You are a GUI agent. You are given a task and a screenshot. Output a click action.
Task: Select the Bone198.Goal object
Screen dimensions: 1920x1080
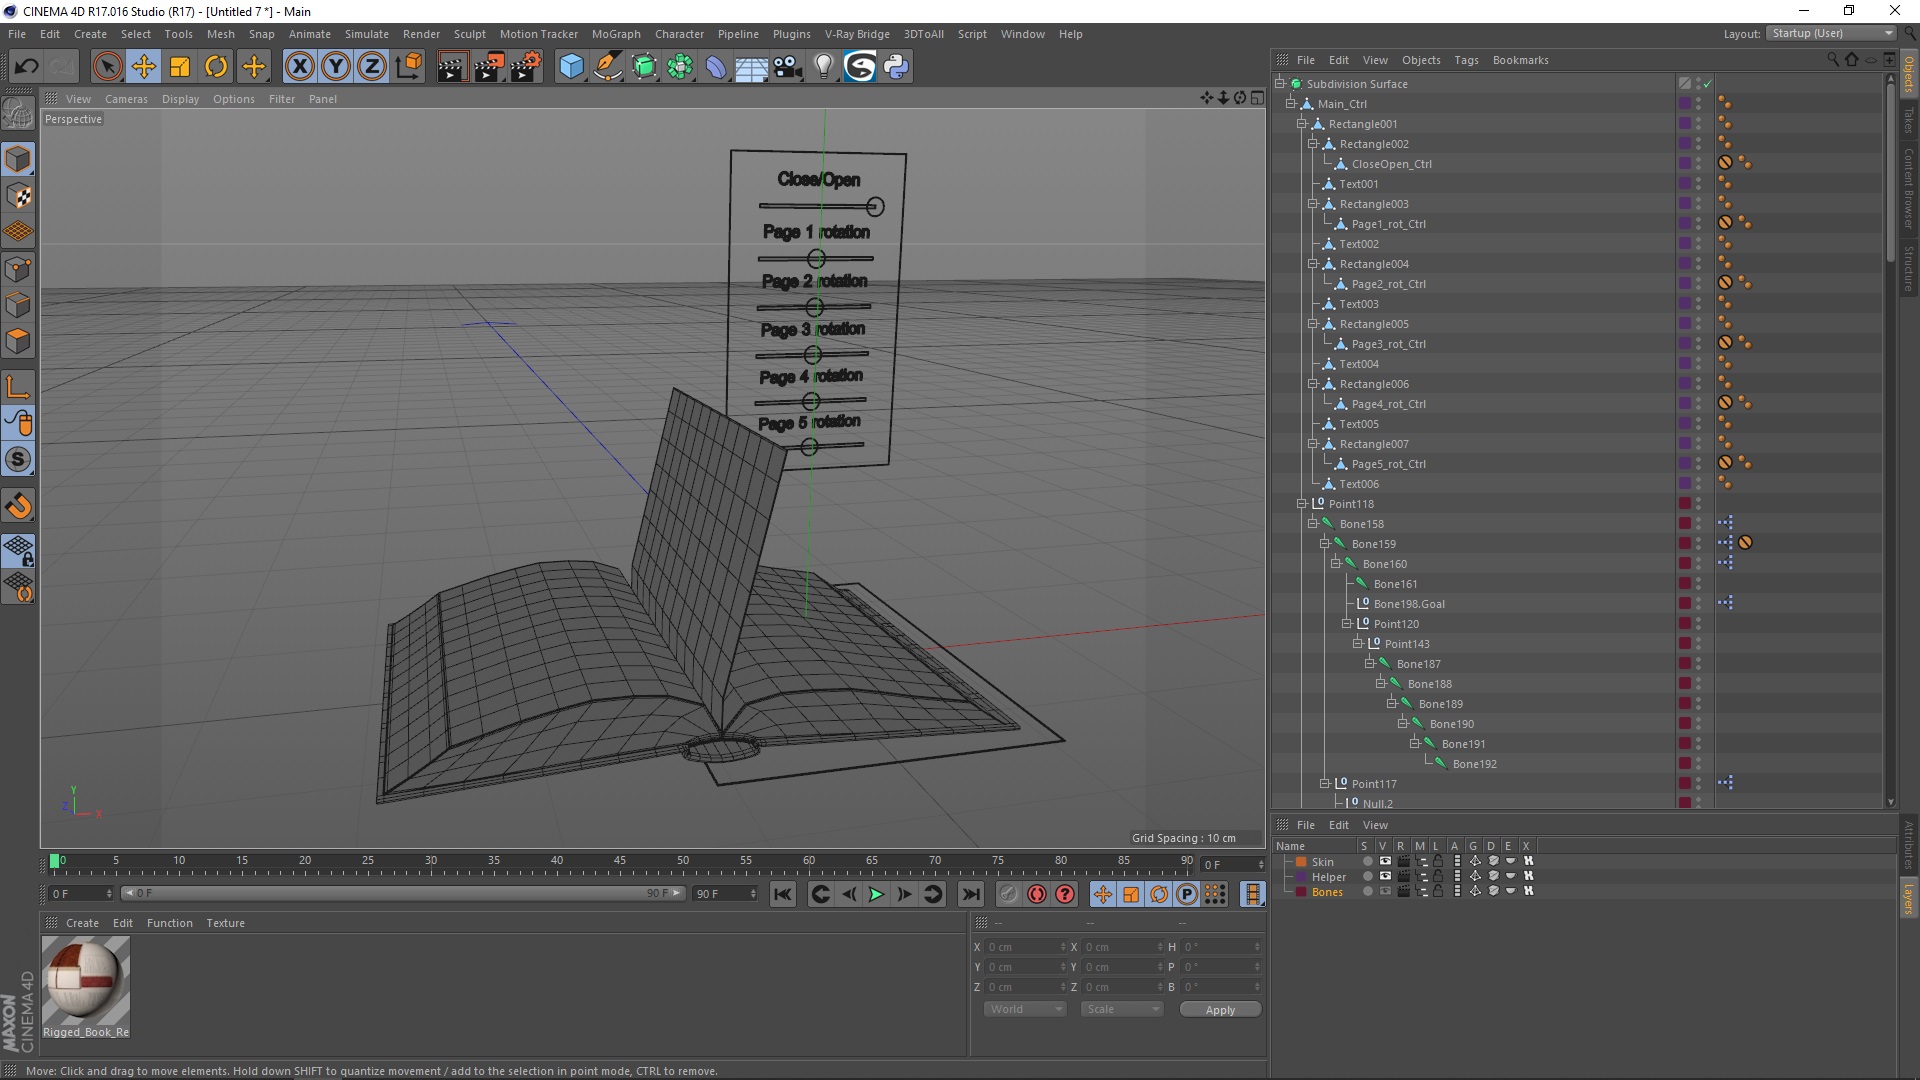pyautogui.click(x=1409, y=604)
